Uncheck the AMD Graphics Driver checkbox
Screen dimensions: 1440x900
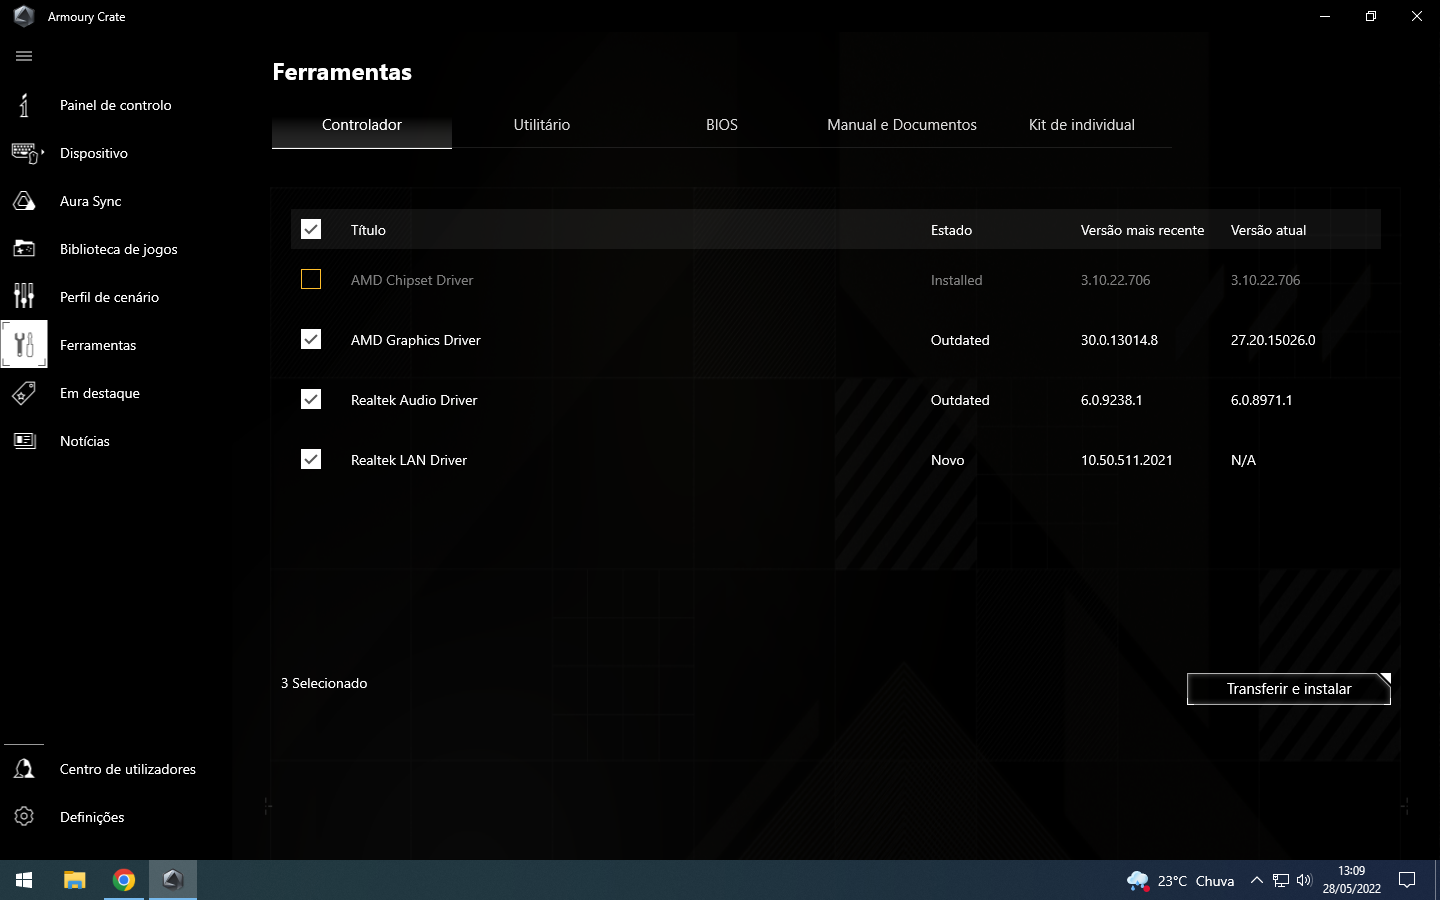[x=311, y=339]
